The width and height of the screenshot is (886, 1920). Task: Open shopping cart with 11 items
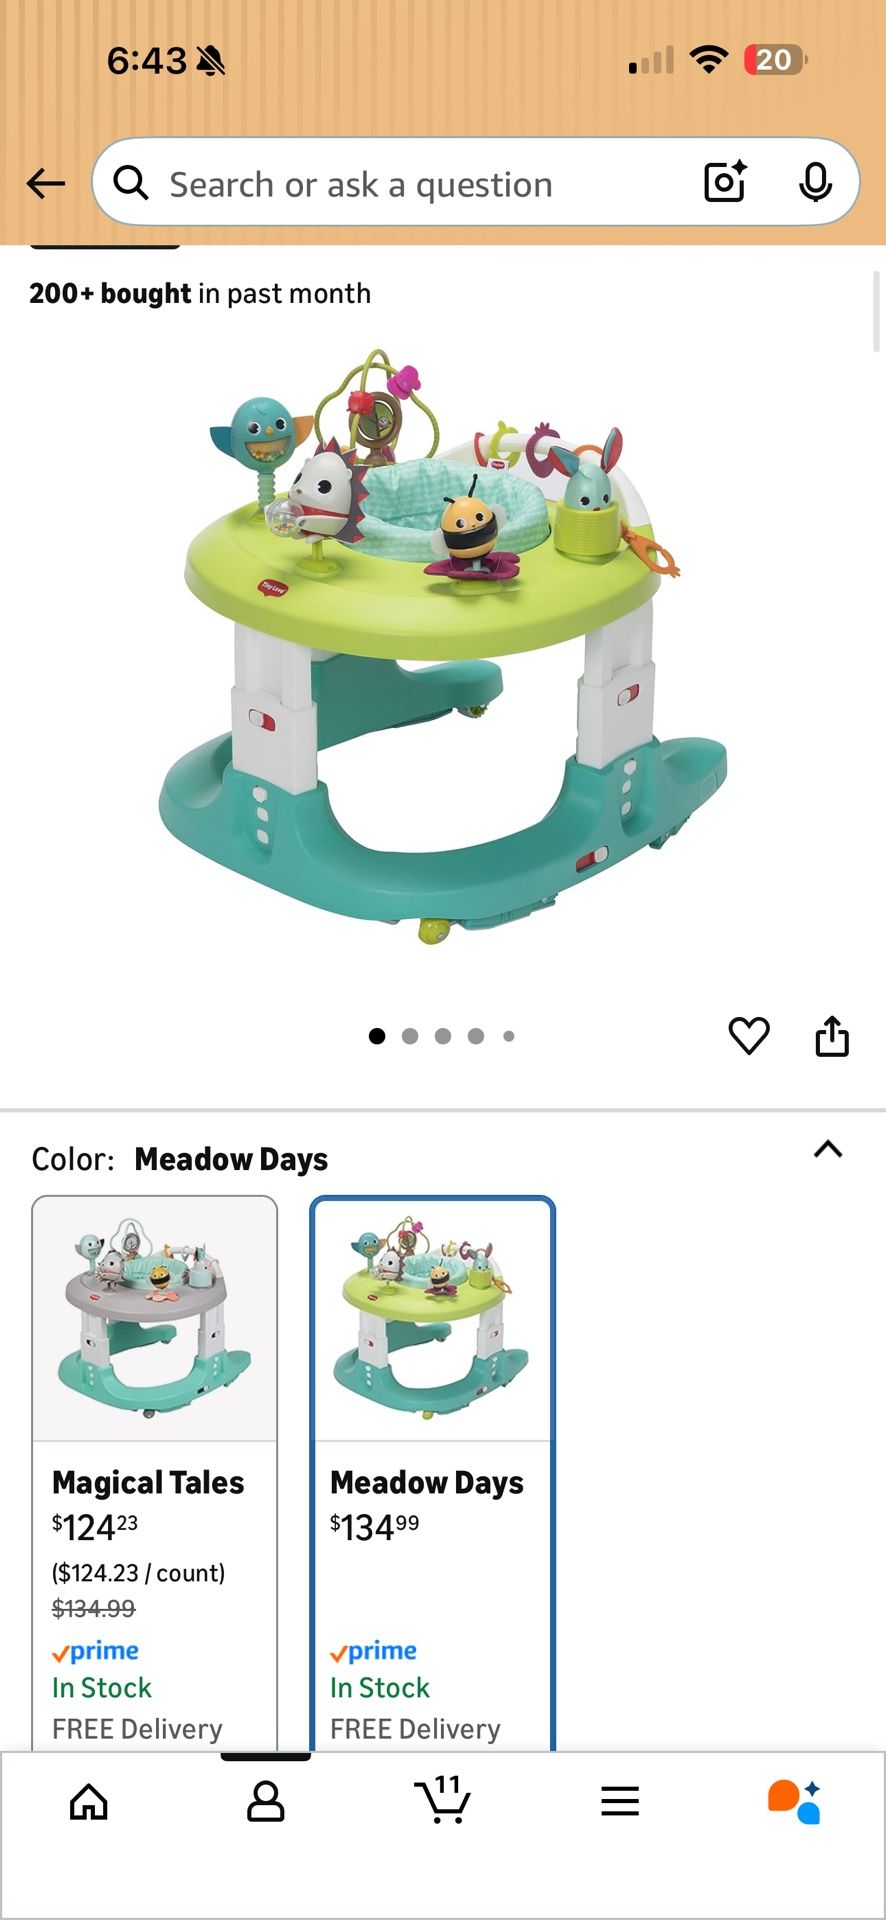(443, 1800)
